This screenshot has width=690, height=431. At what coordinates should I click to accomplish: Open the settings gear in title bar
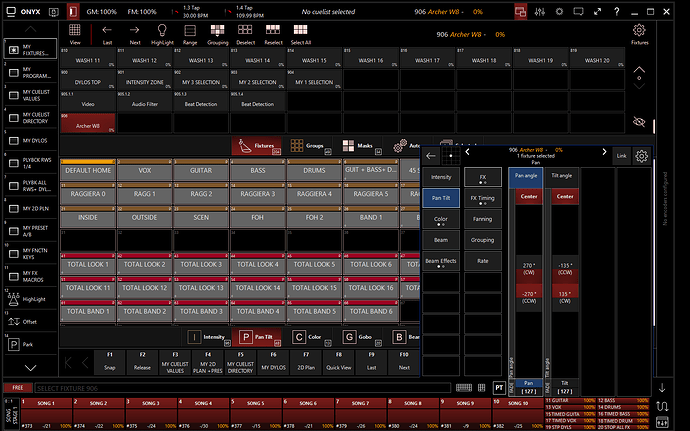(x=559, y=12)
